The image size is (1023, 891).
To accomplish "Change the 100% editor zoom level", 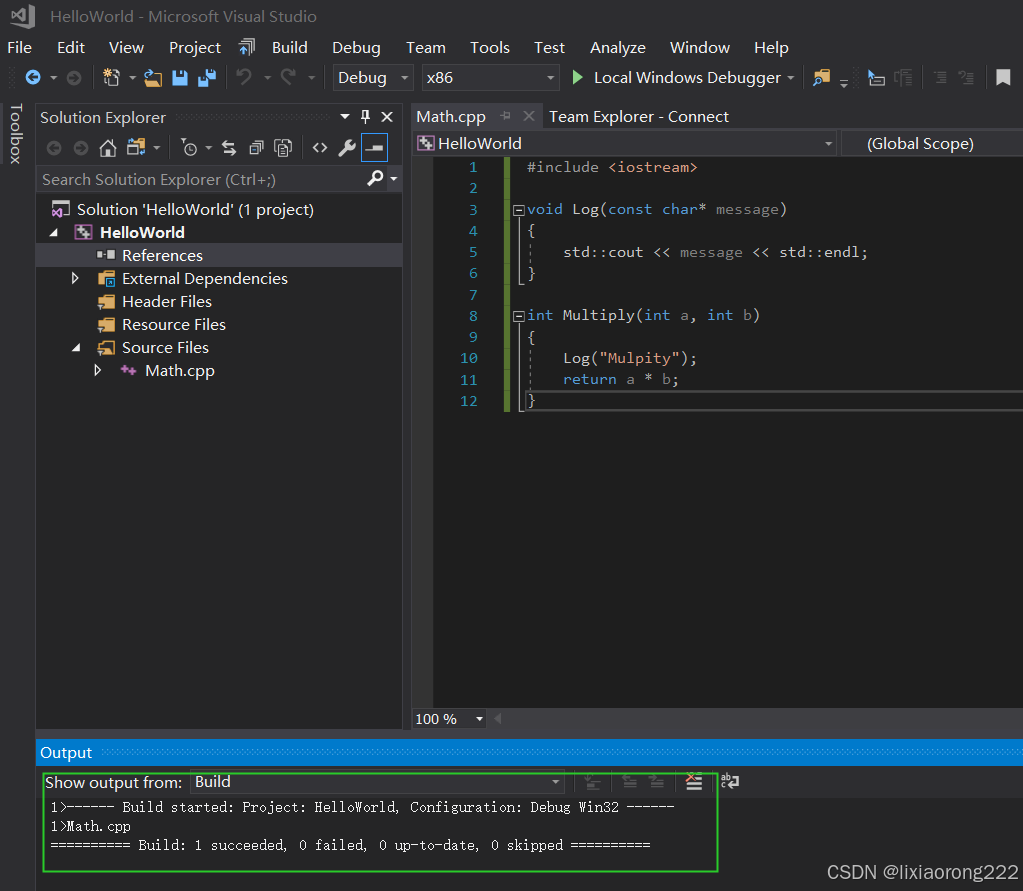I will [447, 718].
